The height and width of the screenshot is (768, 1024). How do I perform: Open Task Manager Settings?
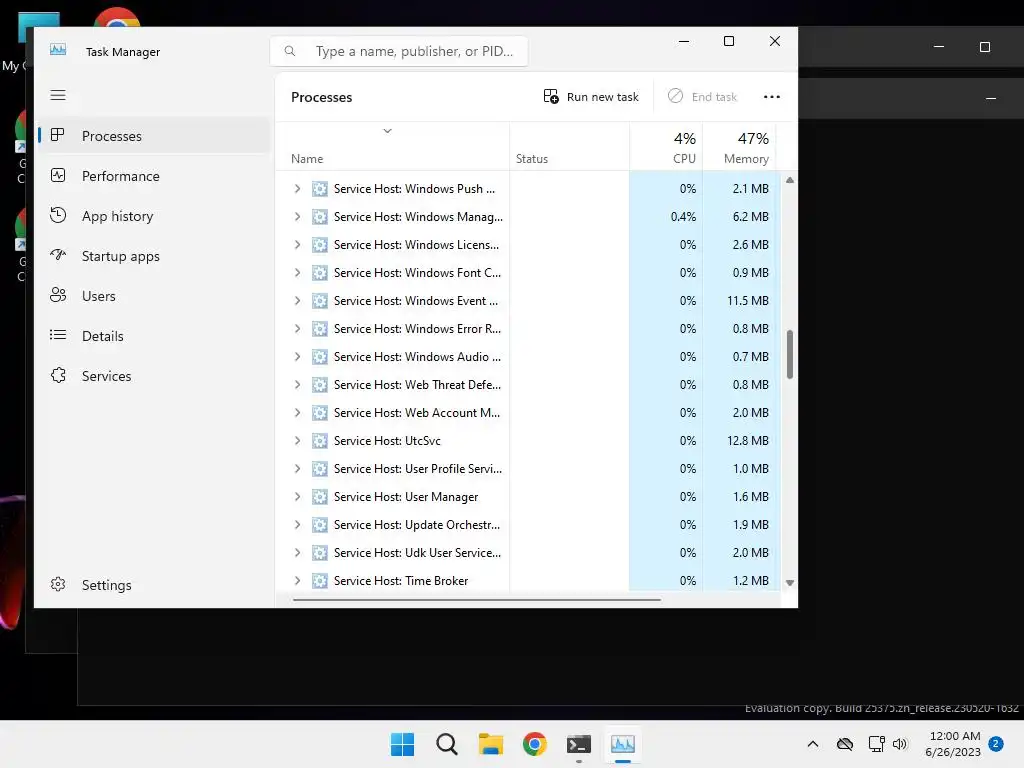click(155, 585)
